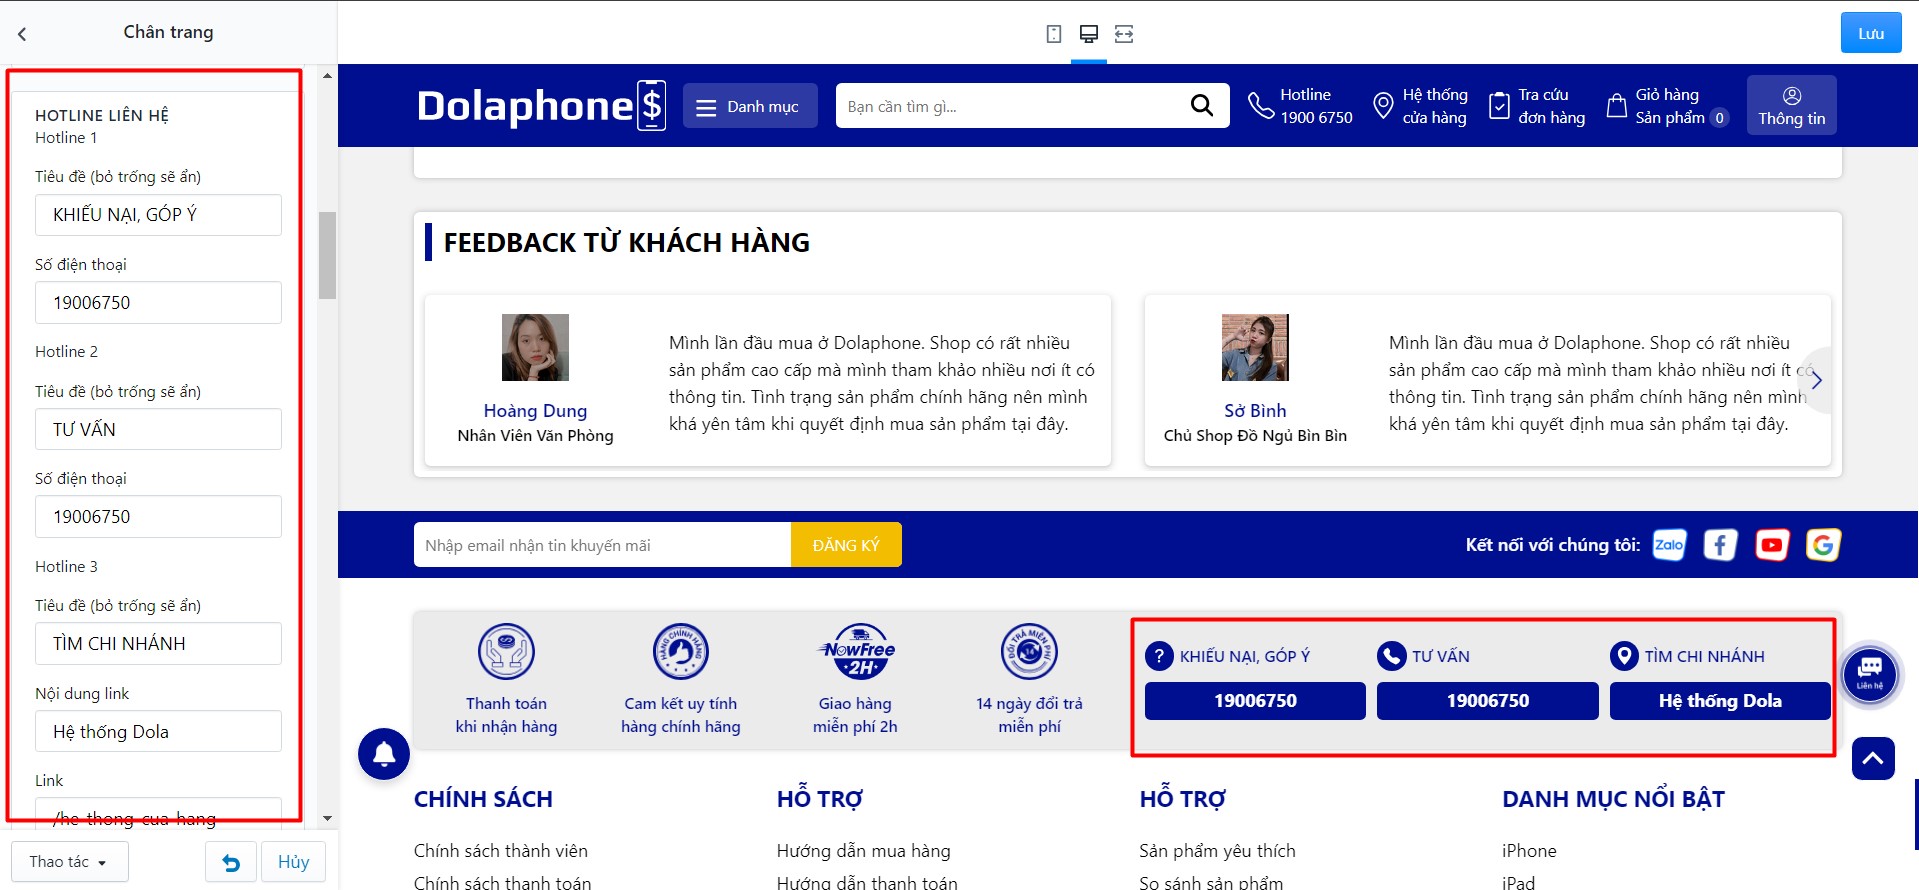Viewport: 1919px width, 890px height.
Task: Click the sidebar scrollbar thumb
Action: 327,255
